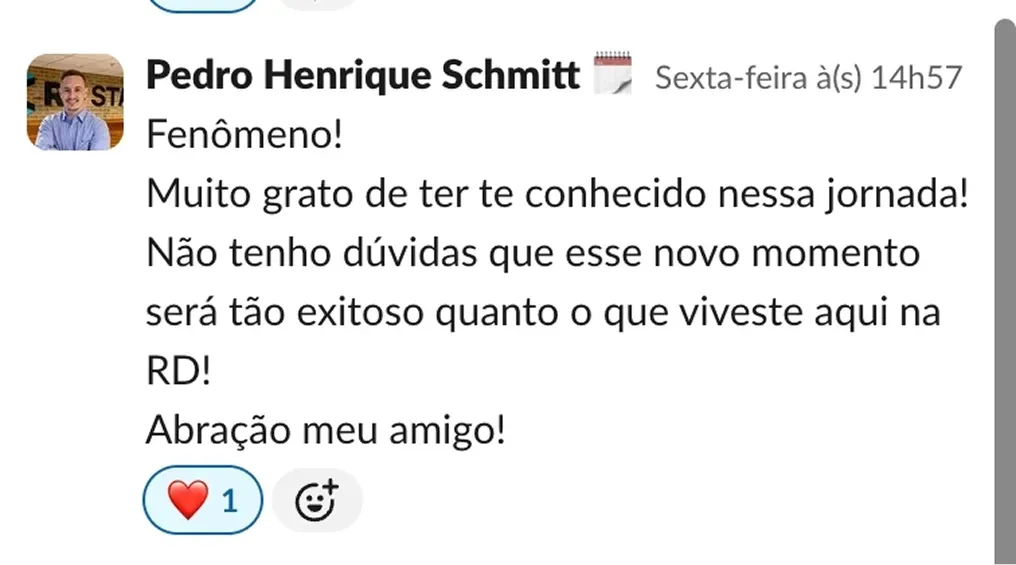Open Pedro Henrique Schmitt's profile photo

(x=75, y=102)
